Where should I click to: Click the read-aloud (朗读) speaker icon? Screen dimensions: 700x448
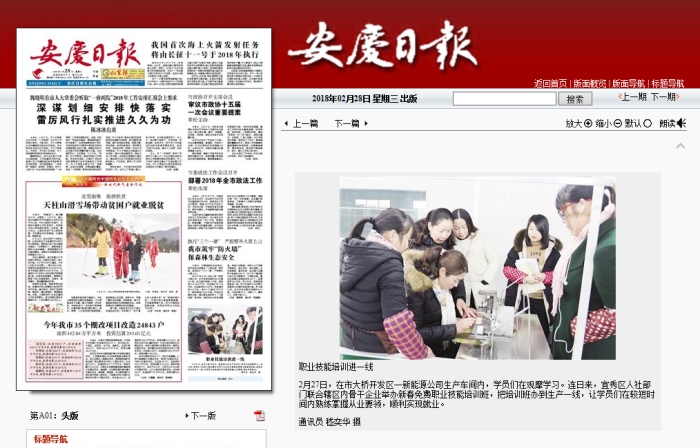682,124
